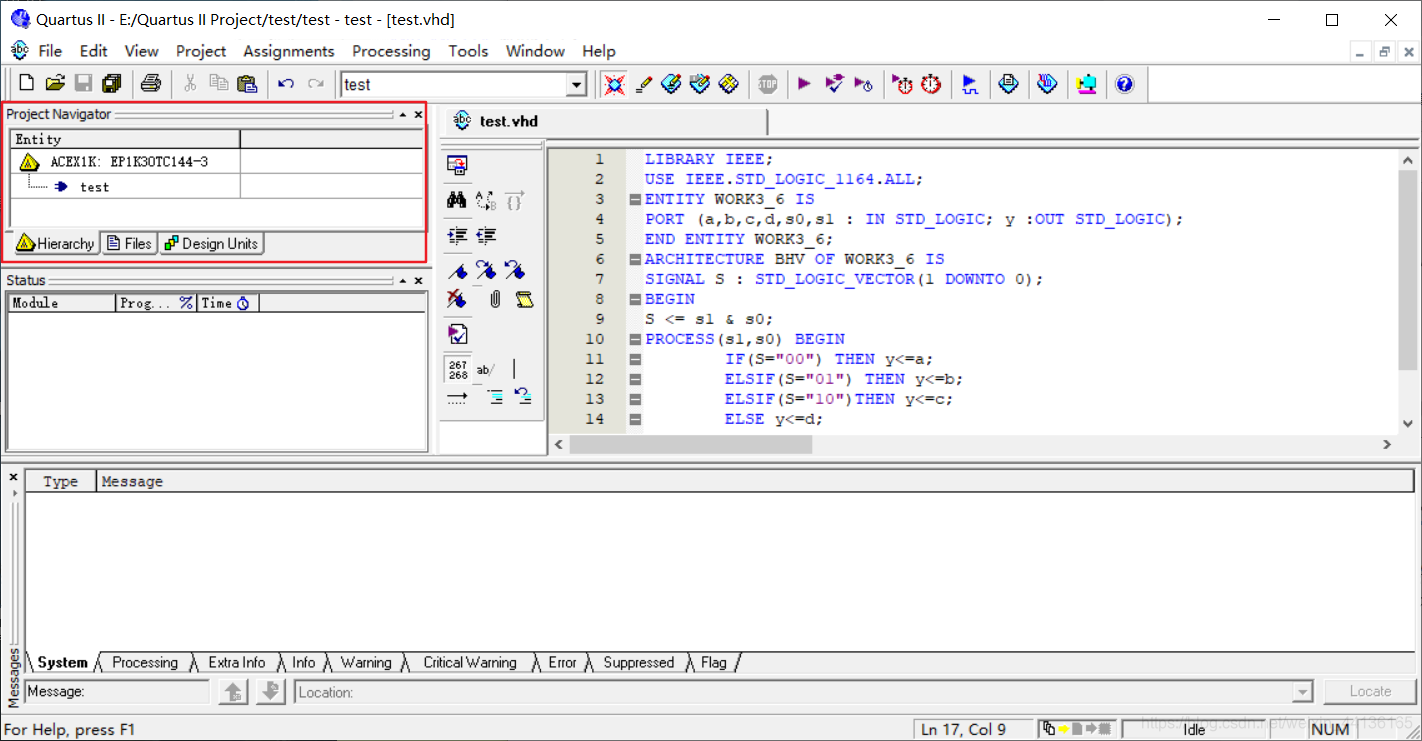
Task: Click the Save All toolbar icon
Action: (x=112, y=84)
